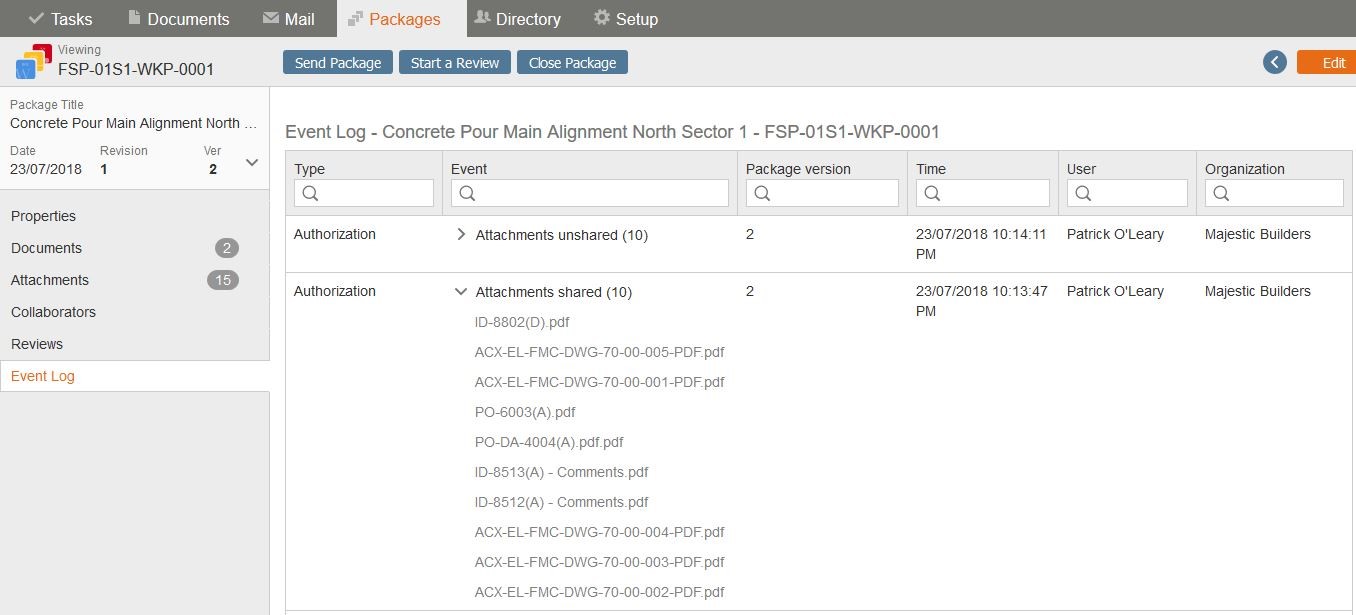Image resolution: width=1356 pixels, height=615 pixels.
Task: Open the Mail tab
Action: coord(288,19)
